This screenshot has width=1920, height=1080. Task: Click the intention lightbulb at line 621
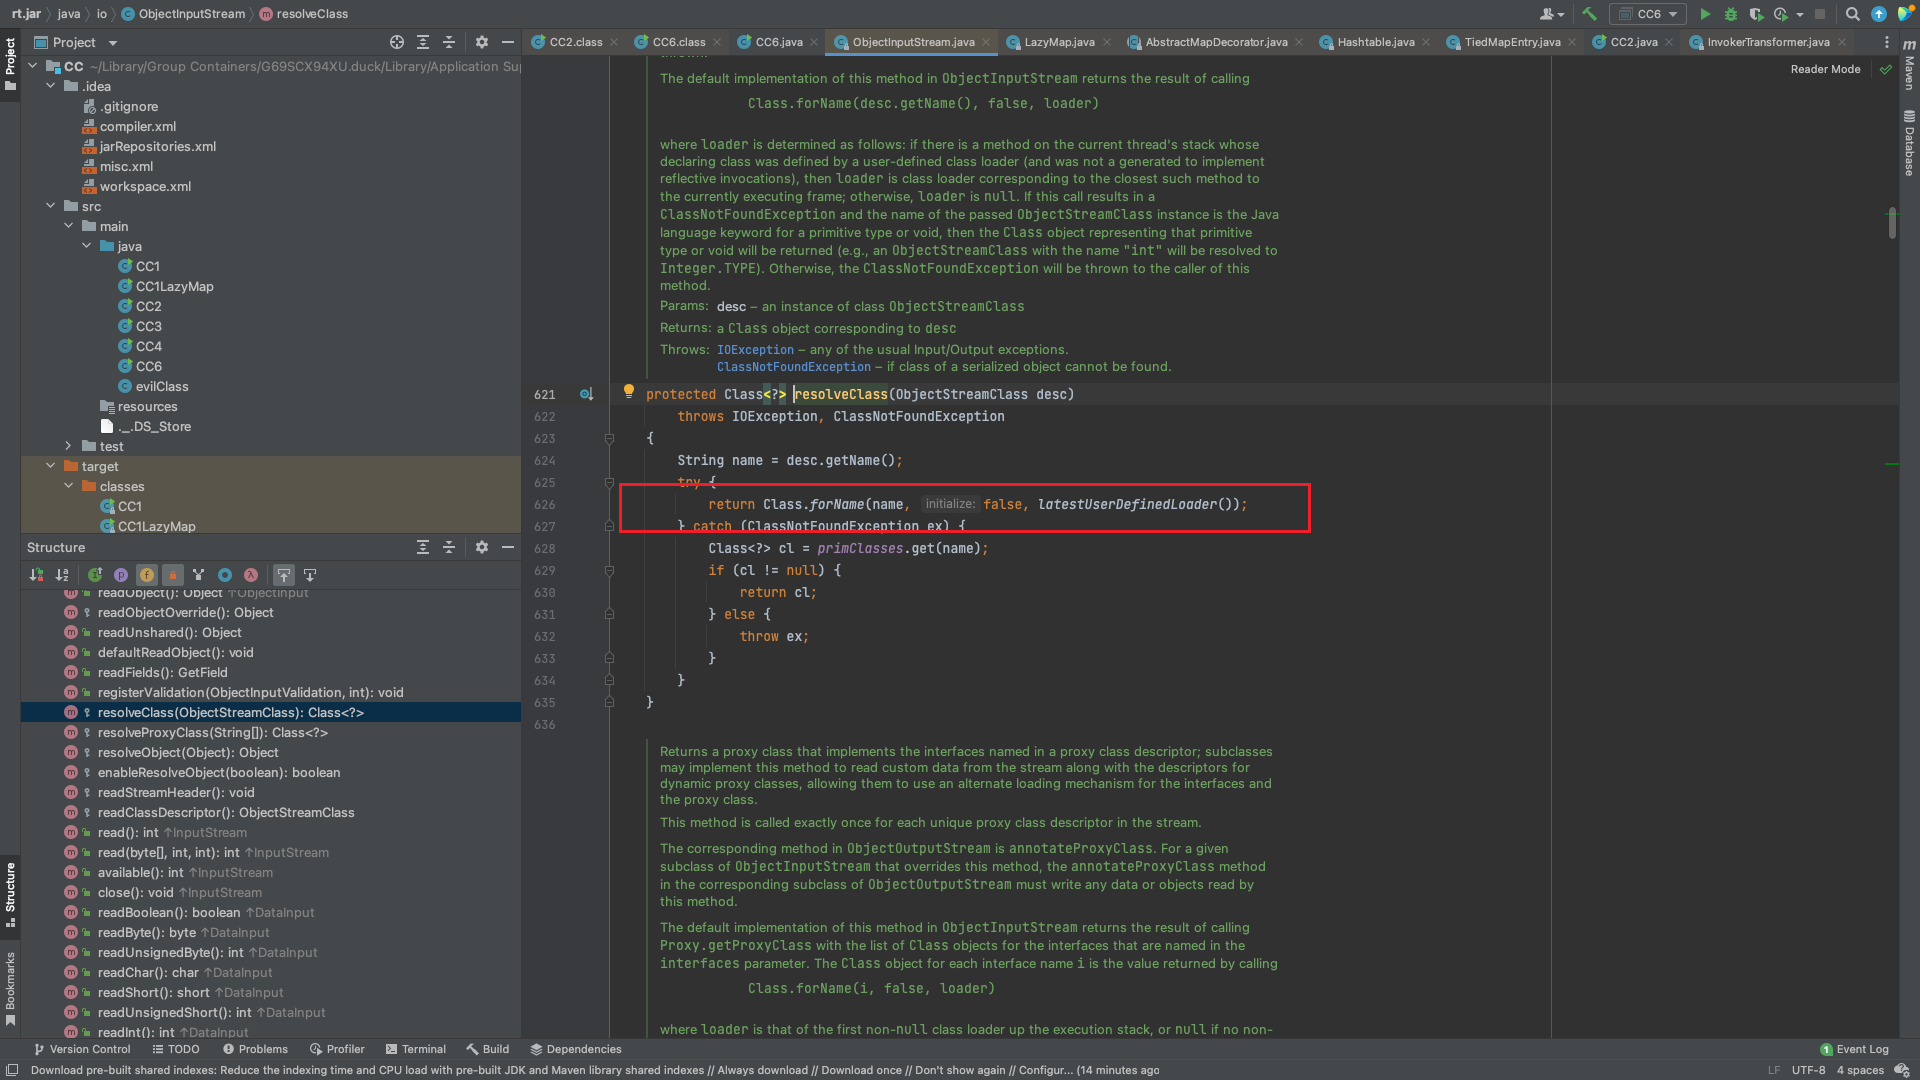[x=629, y=391]
